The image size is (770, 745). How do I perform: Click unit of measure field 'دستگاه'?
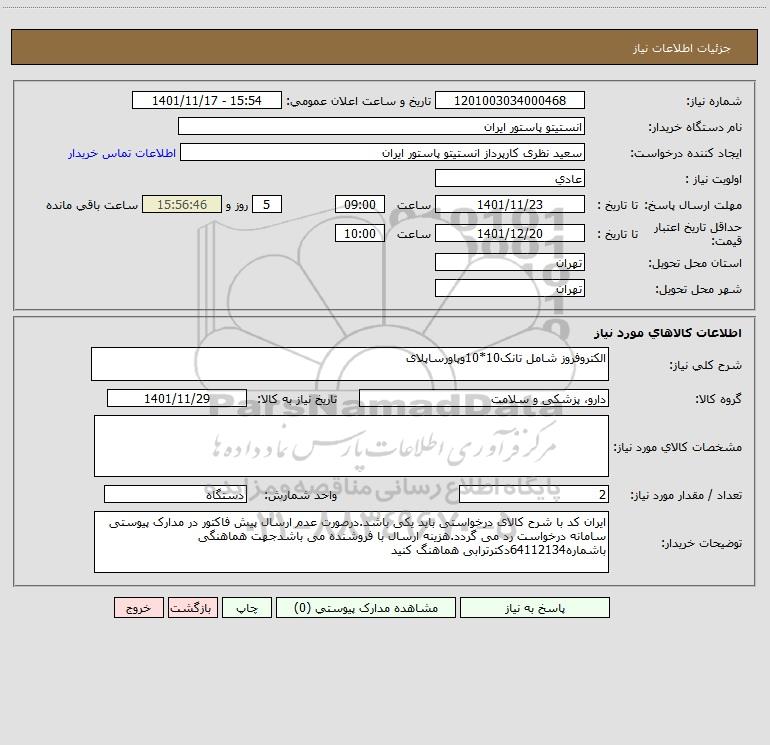pos(175,494)
